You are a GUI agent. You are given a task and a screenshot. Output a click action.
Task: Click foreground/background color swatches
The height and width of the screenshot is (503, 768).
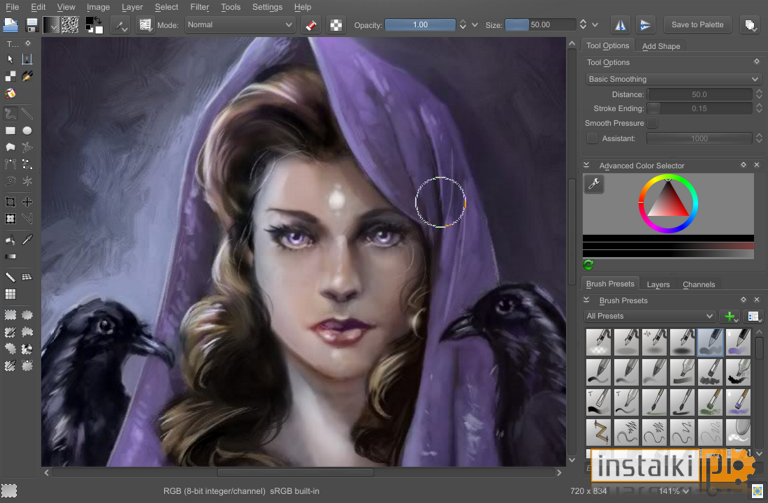(x=94, y=24)
